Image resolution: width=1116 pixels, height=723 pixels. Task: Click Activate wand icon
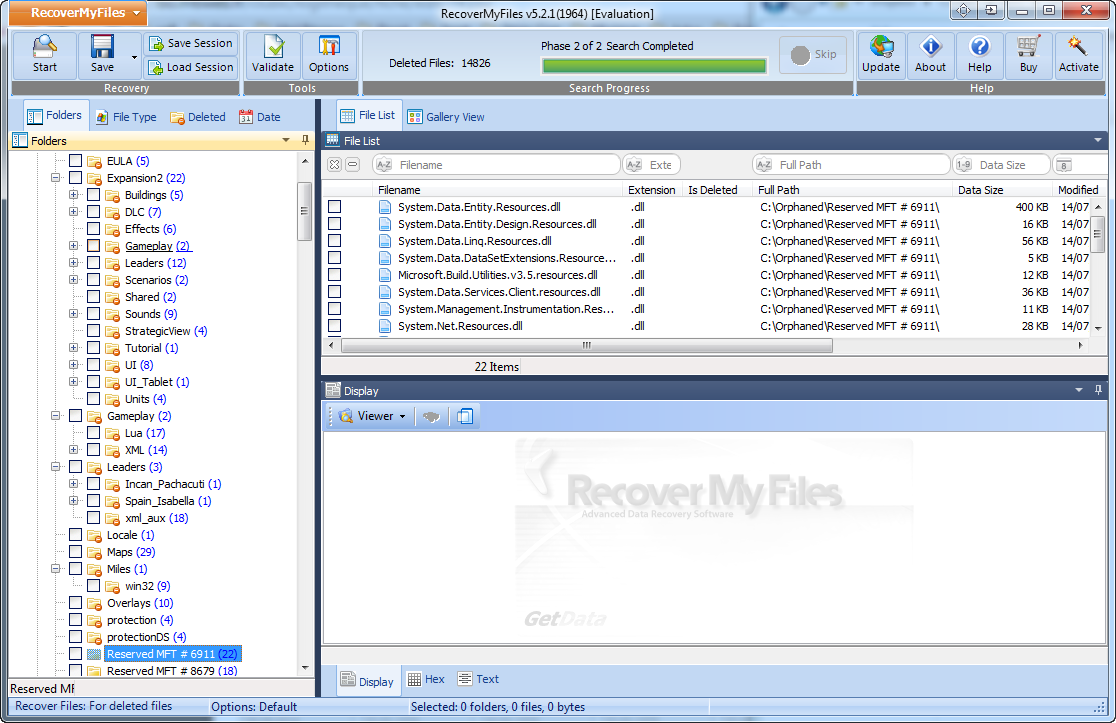pyautogui.click(x=1078, y=47)
